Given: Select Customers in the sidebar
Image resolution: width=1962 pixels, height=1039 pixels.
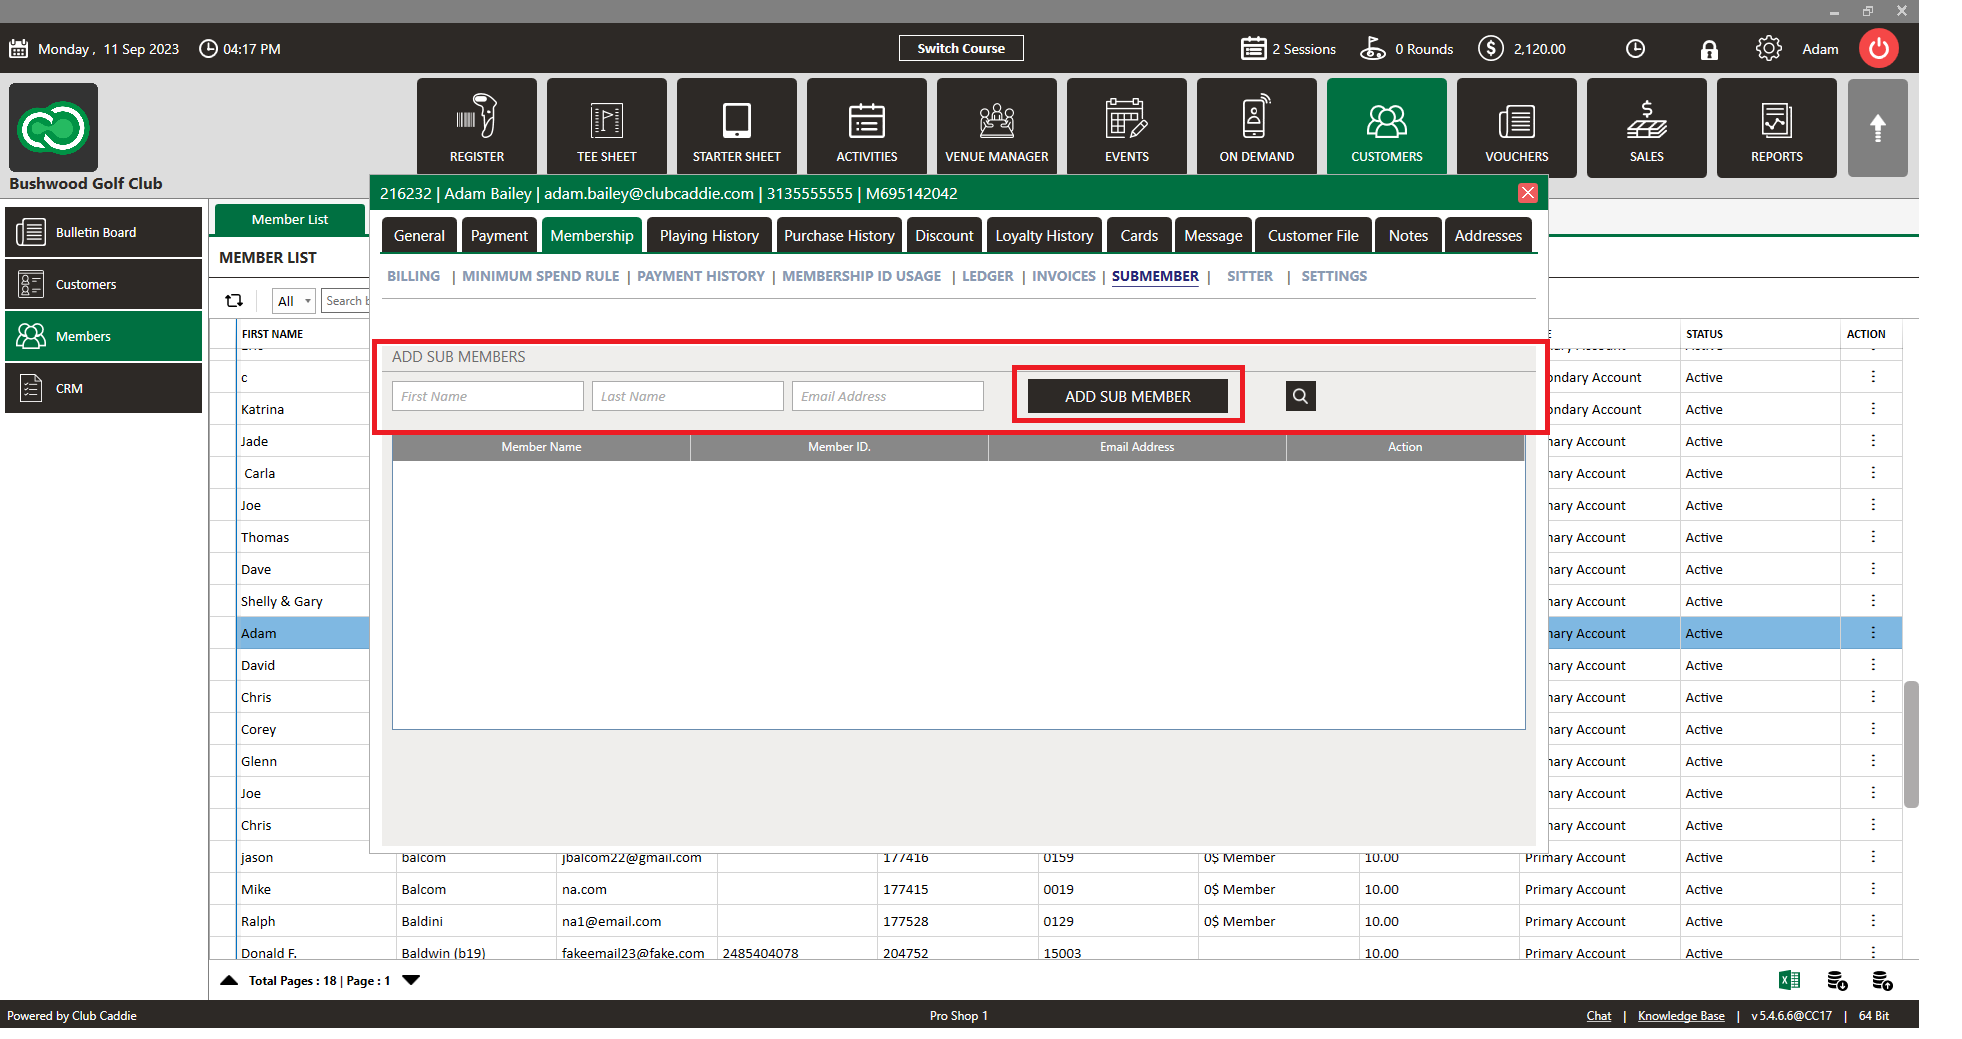Looking at the screenshot, I should pyautogui.click(x=103, y=284).
